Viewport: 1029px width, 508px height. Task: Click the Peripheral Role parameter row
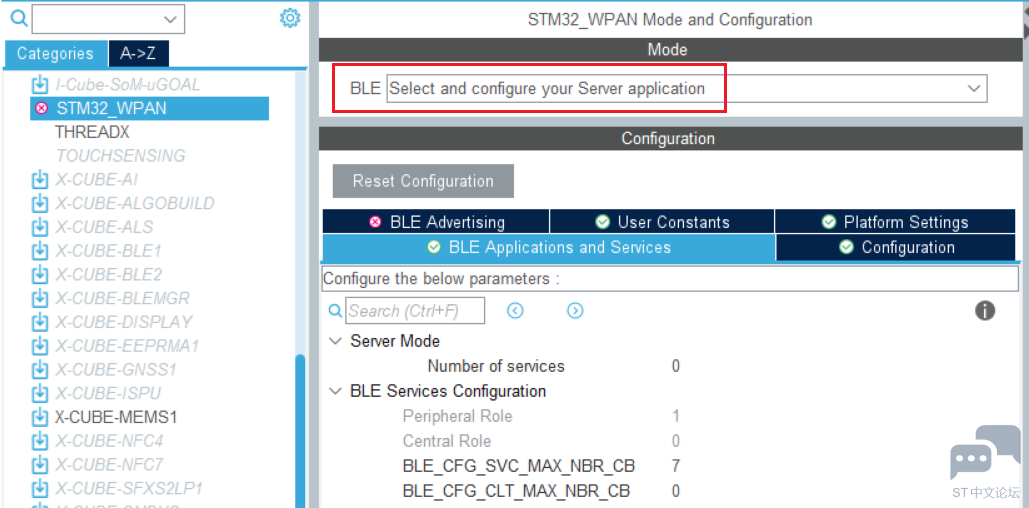pyautogui.click(x=541, y=417)
